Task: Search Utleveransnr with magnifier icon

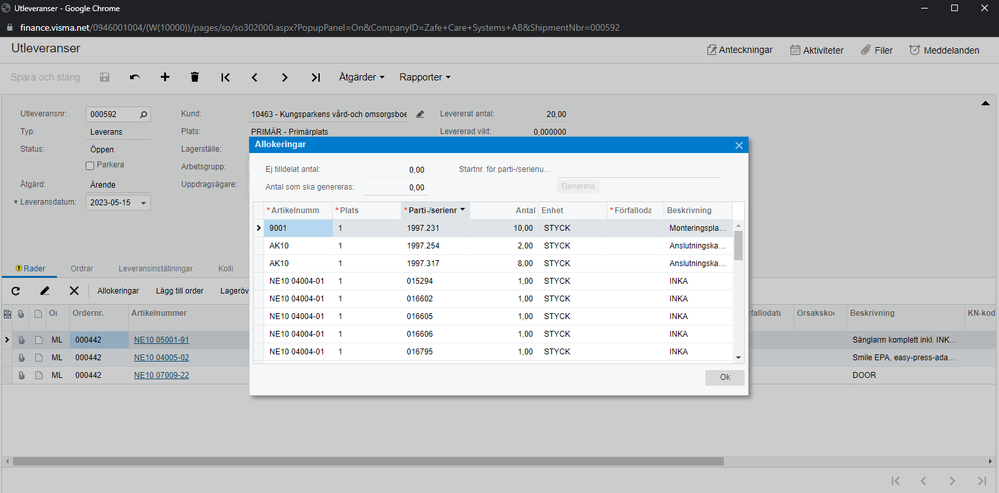Action: pyautogui.click(x=143, y=115)
